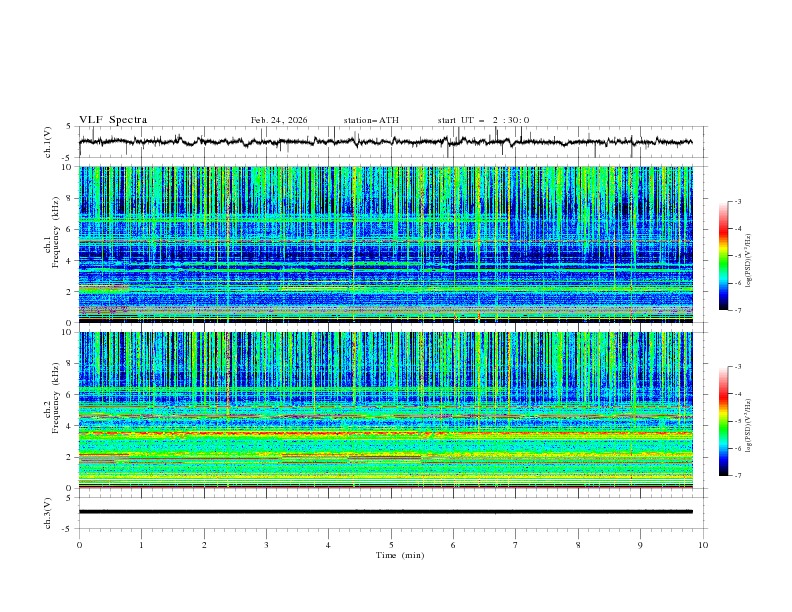
Task: Click time axis tick label "7"
Action: tap(516, 545)
